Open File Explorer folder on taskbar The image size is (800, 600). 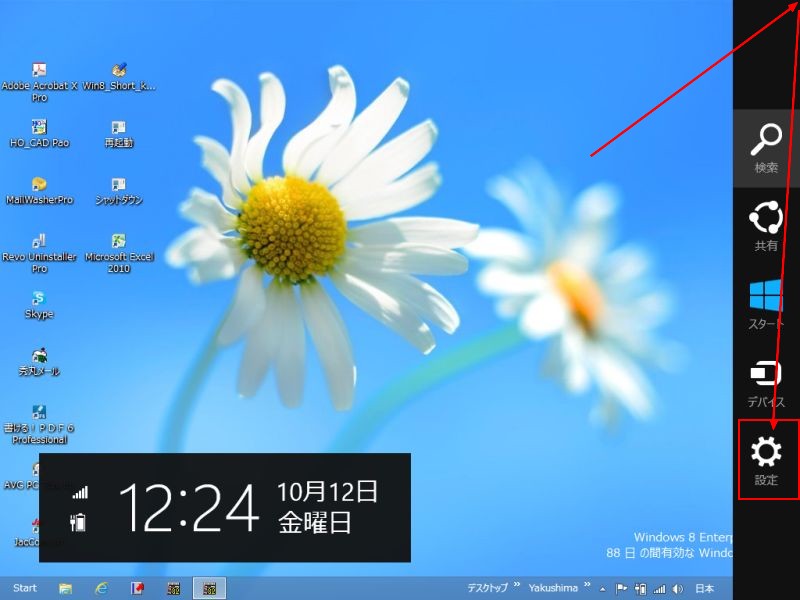coord(65,588)
